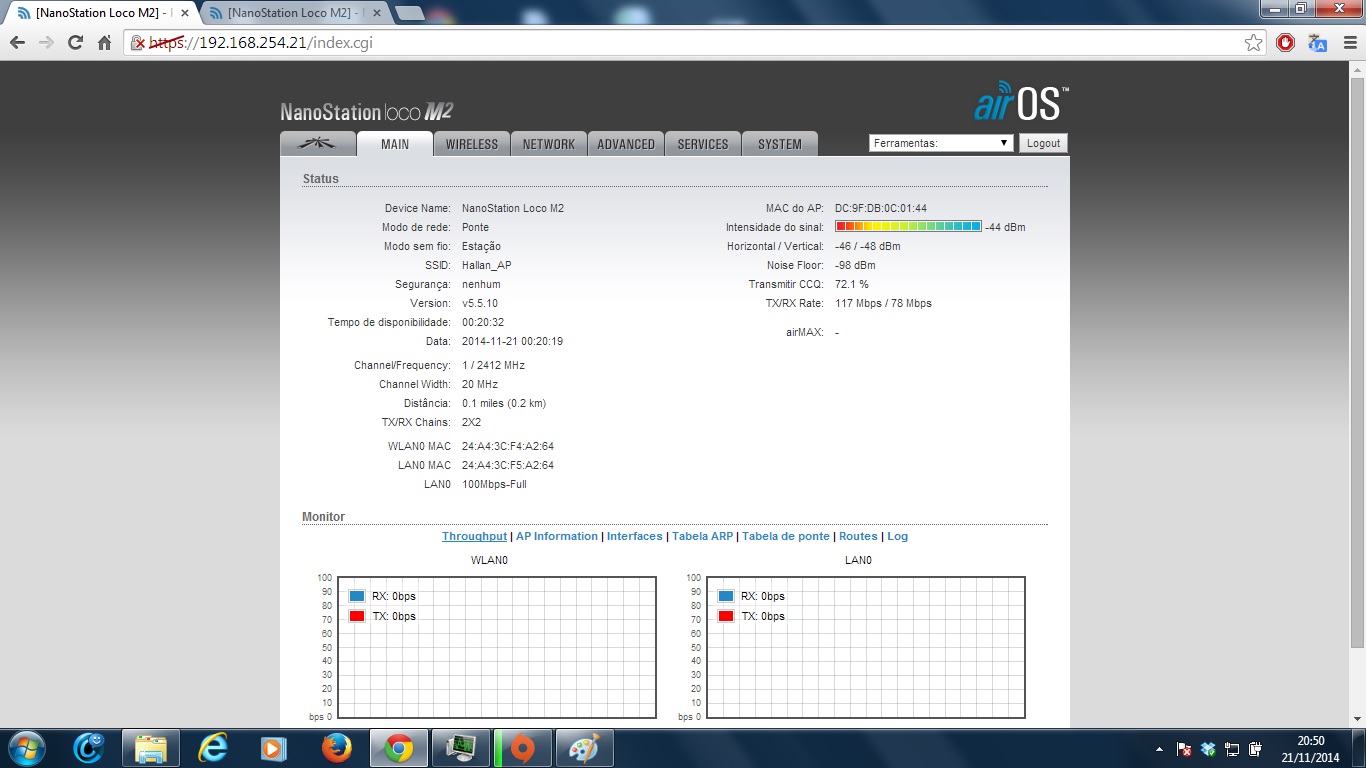
Task: Click the Show desktop button
Action: 1359,748
